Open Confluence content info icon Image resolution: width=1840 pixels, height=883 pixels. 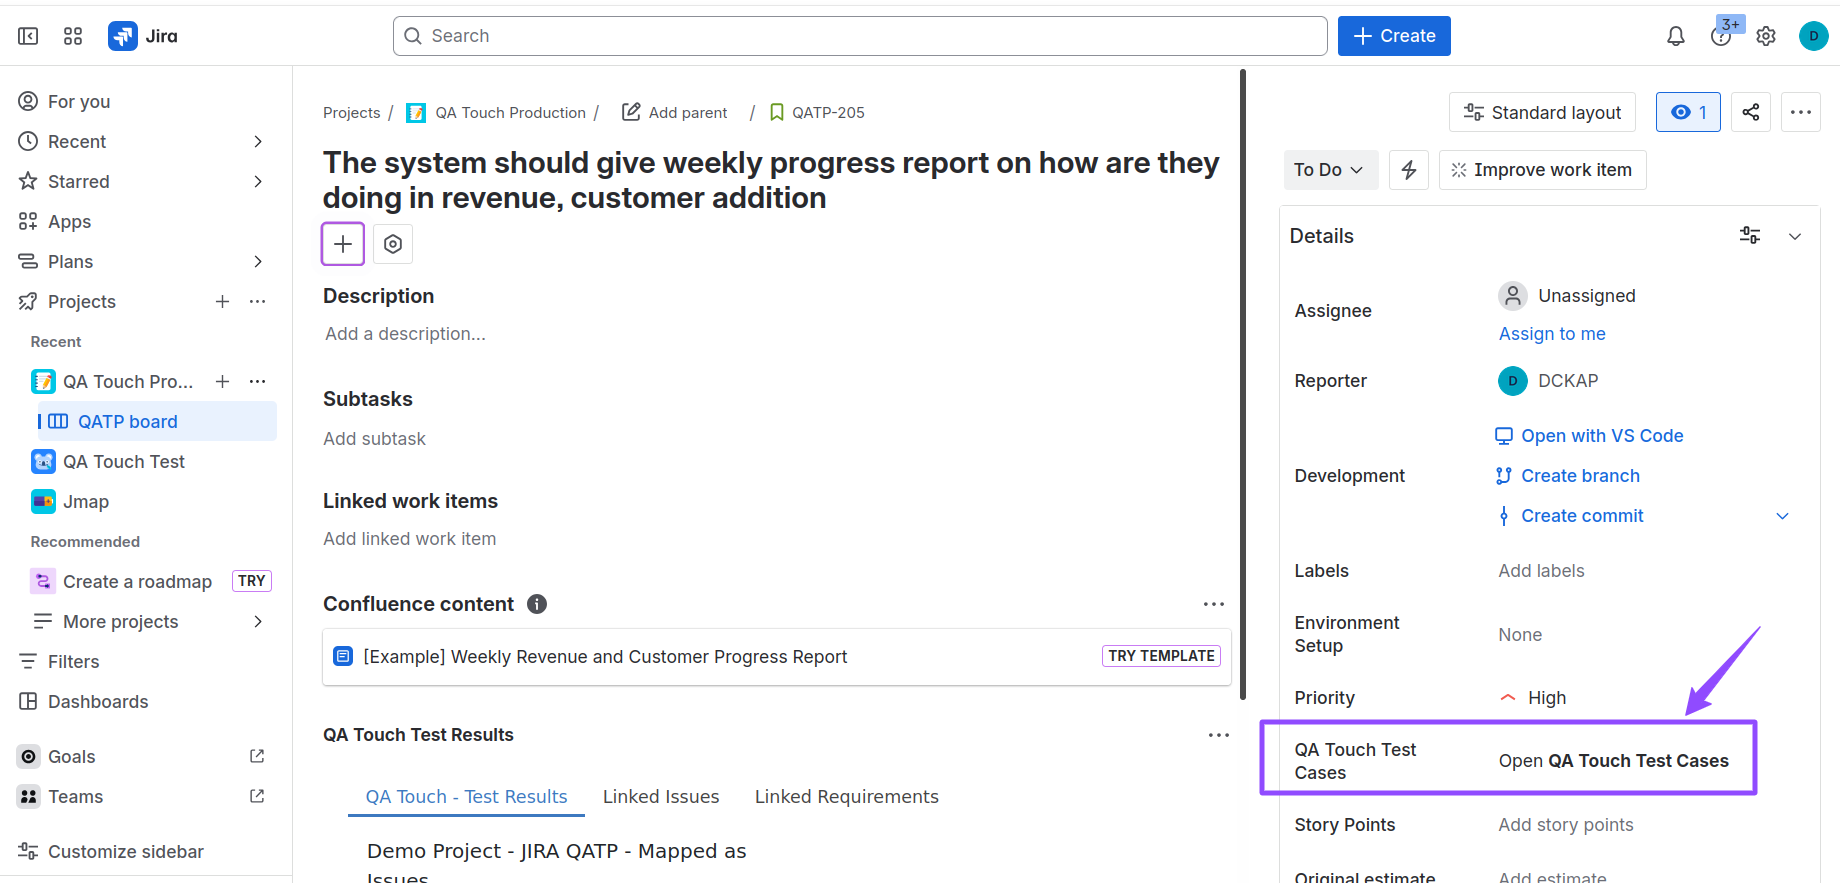537,604
